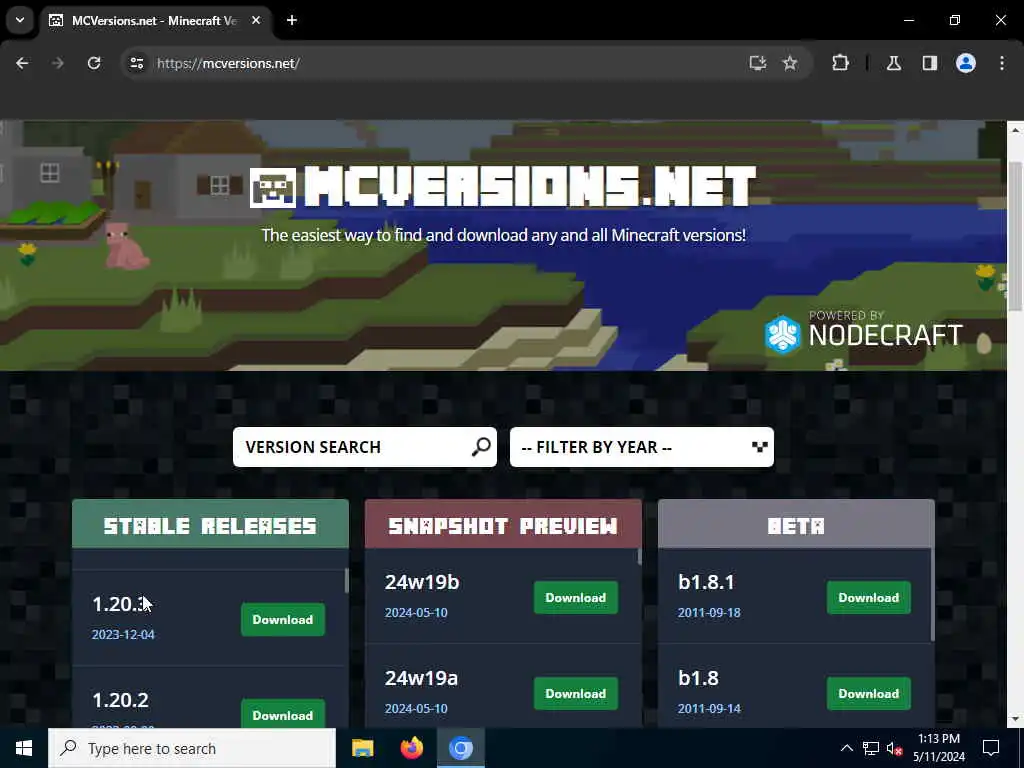The width and height of the screenshot is (1024, 768).
Task: Click date 2023-12-04
Action: [123, 634]
